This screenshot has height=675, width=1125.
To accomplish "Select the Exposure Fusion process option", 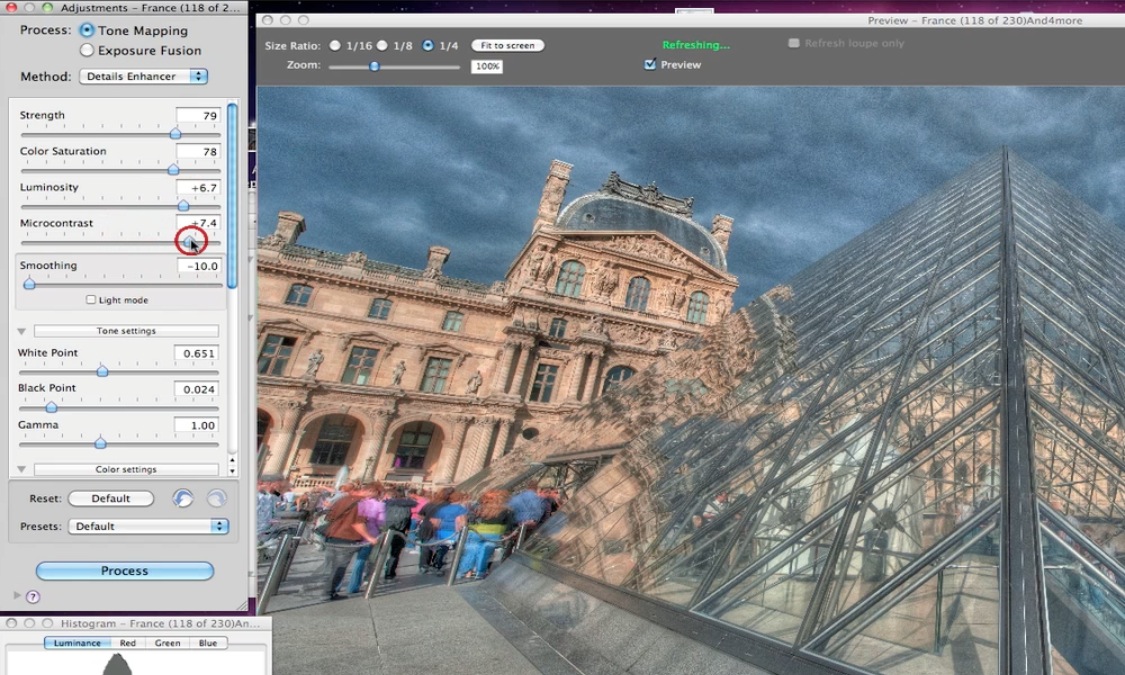I will coord(87,50).
